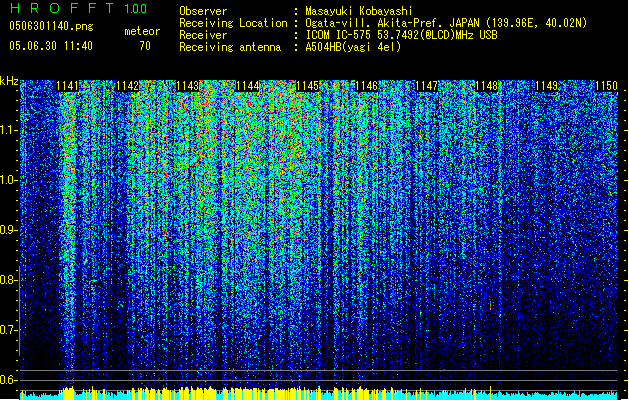Viewport: 629px width, 400px height.
Task: Click the Receiving Location label
Action: pos(233,23)
